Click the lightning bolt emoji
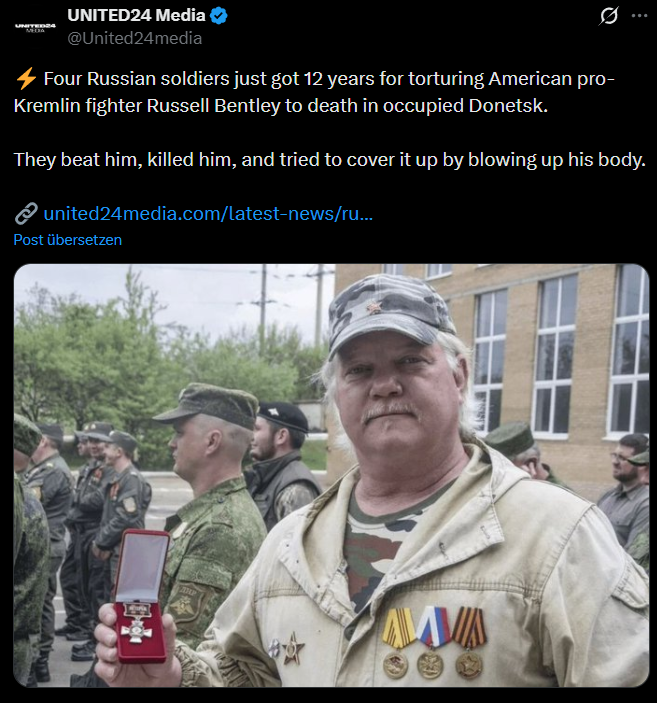 point(26,78)
